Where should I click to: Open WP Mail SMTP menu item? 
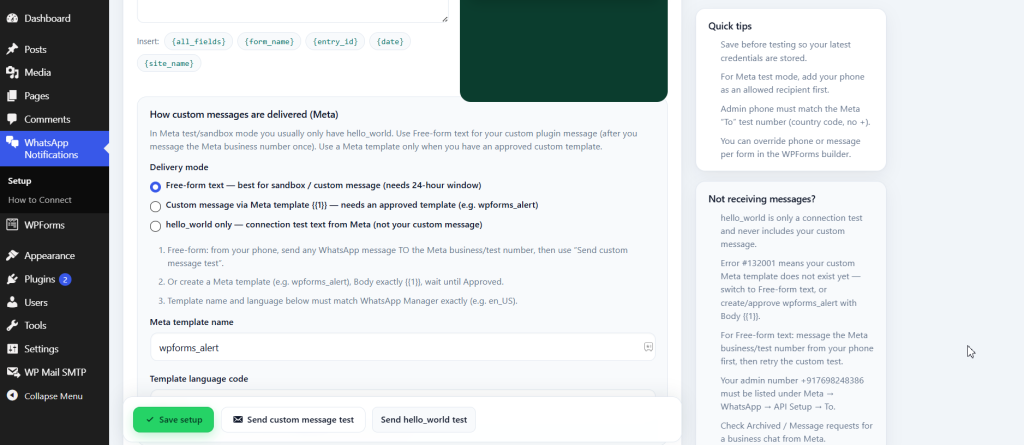(x=54, y=372)
